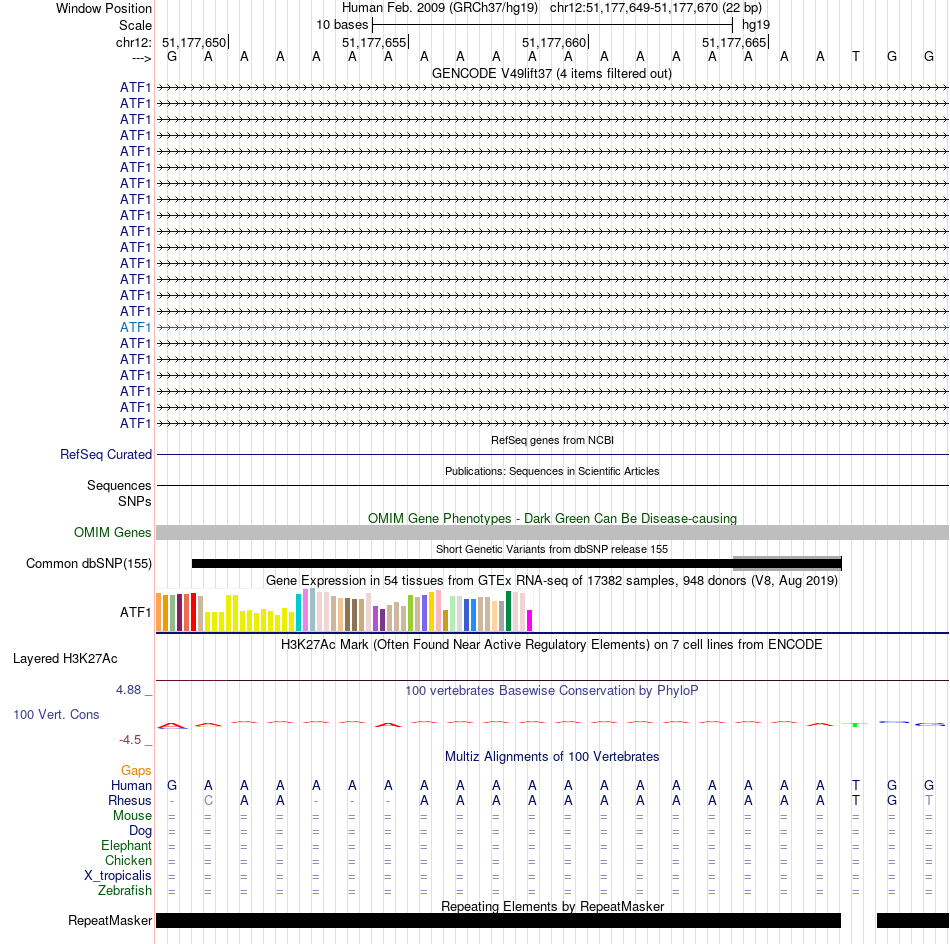This screenshot has width=950, height=944.
Task: Click the Chicken alignment row label
Action: [x=128, y=860]
